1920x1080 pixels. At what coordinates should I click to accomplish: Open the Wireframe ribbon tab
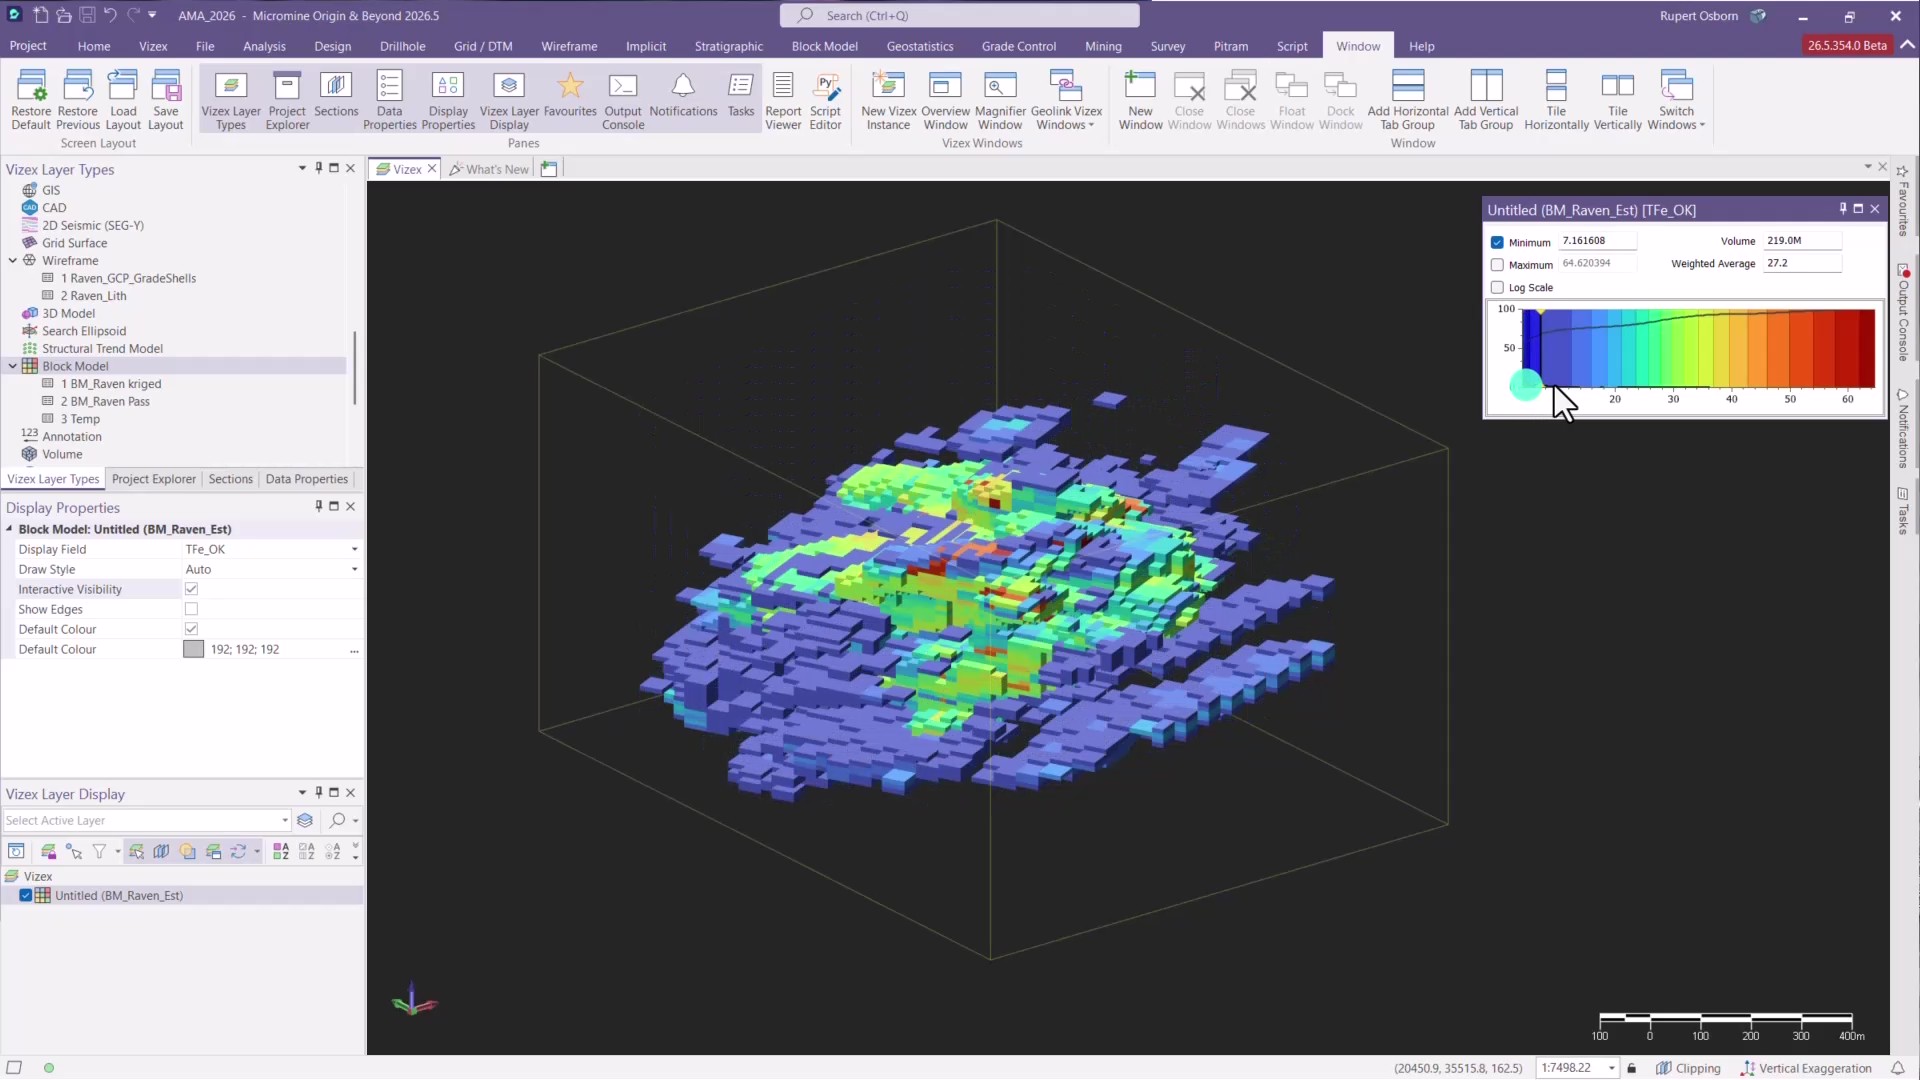[569, 46]
